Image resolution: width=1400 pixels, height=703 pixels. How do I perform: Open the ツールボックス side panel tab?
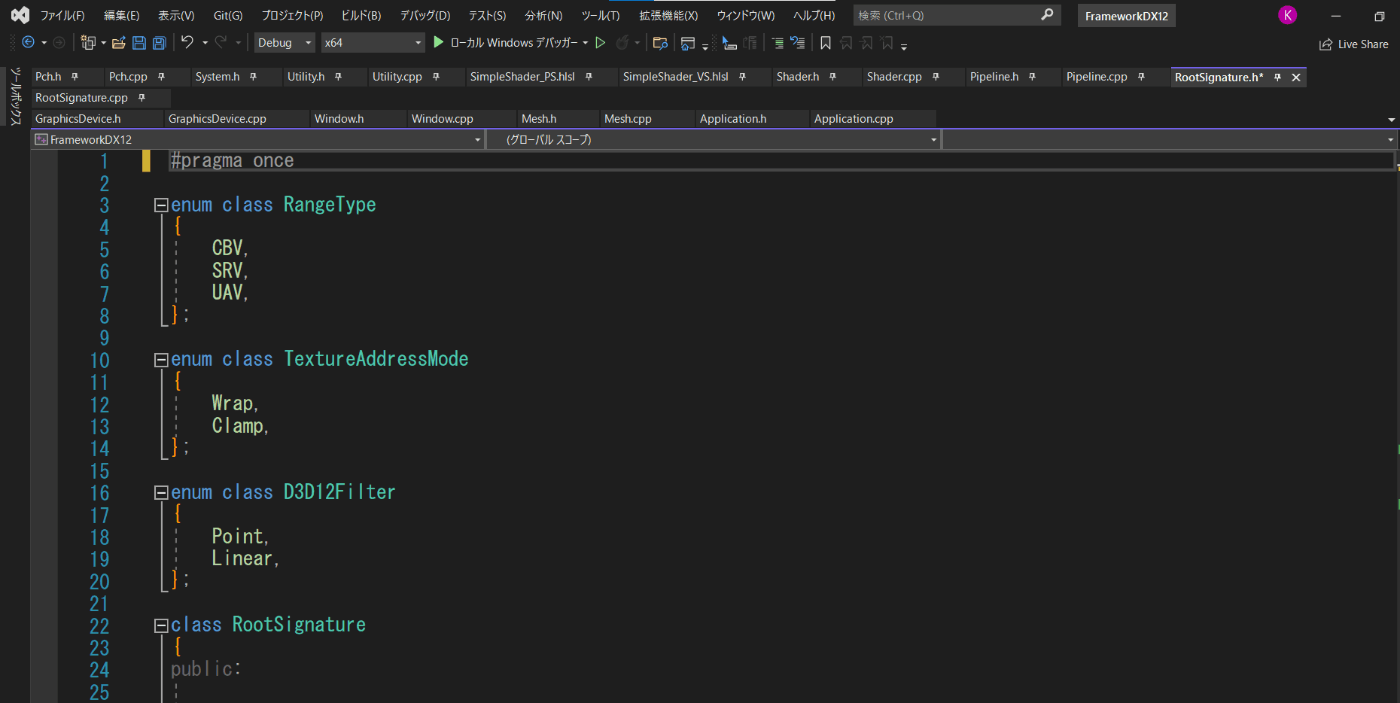click(x=15, y=97)
